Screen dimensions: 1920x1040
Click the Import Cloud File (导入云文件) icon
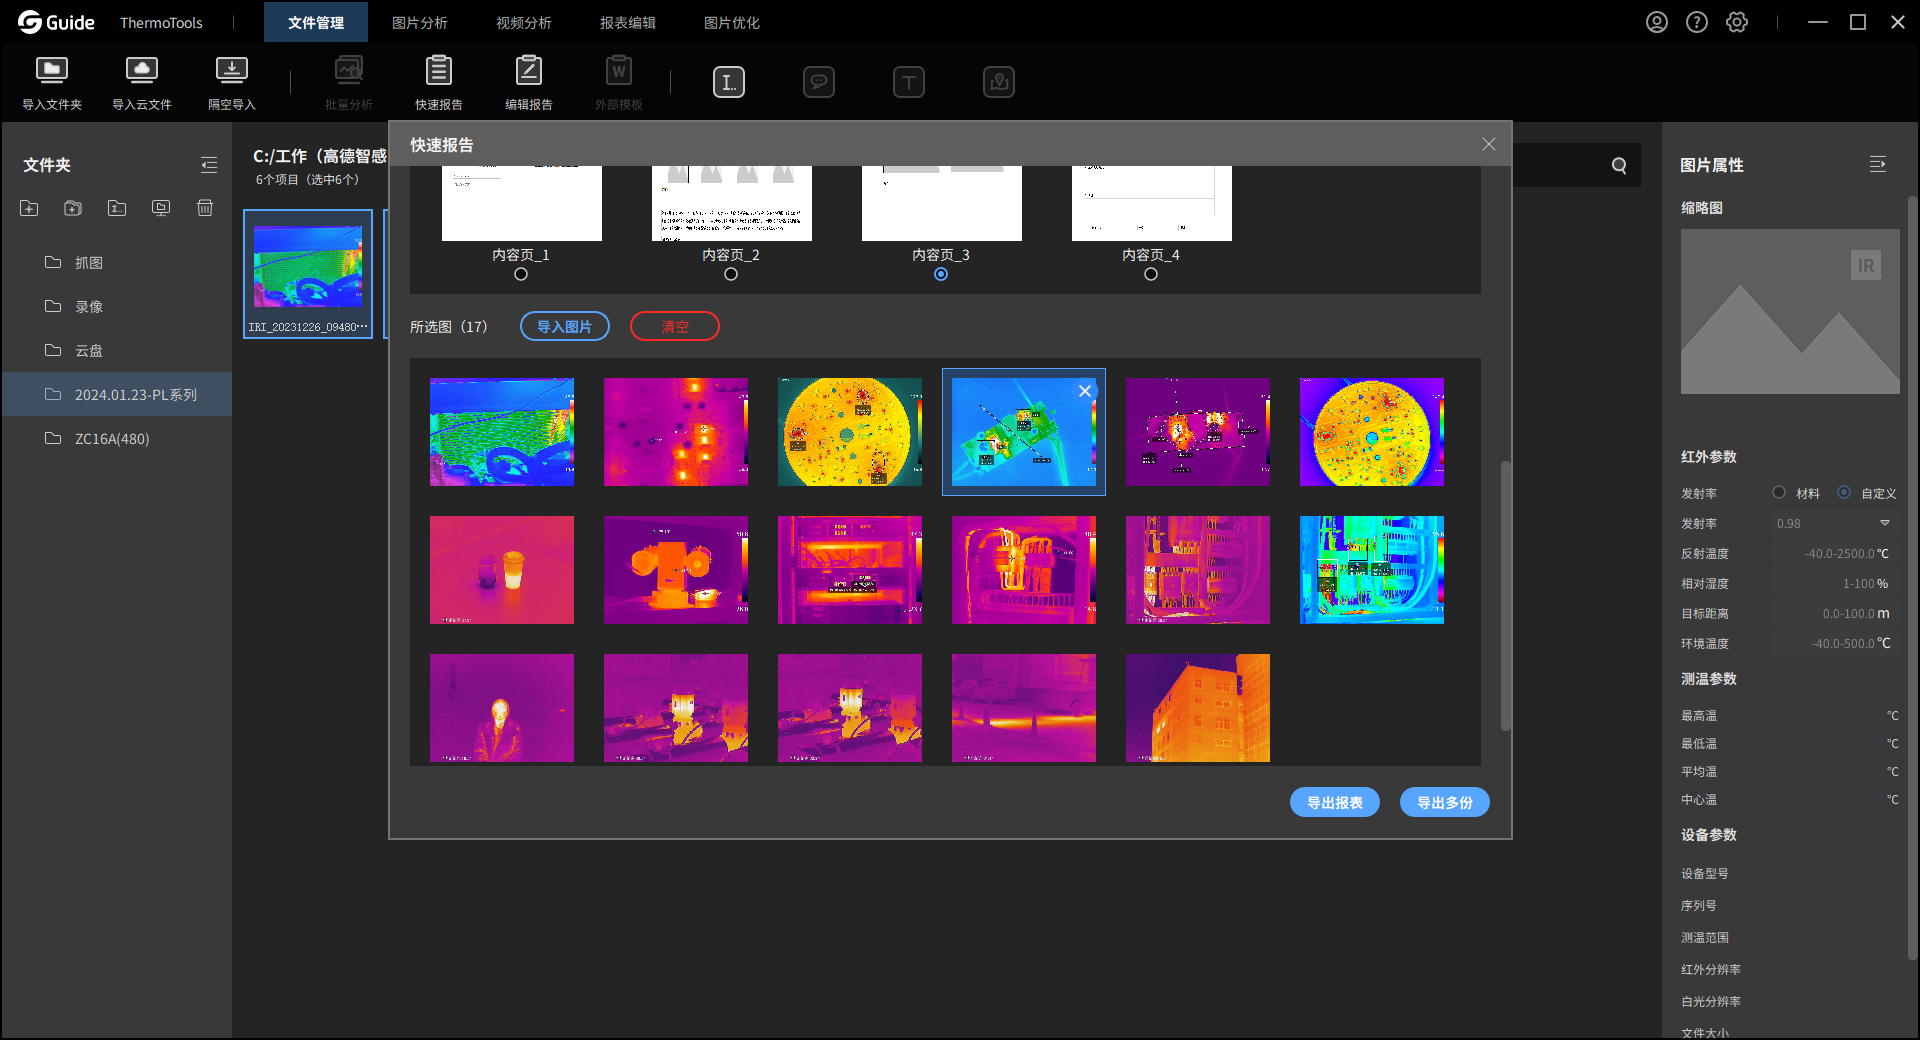pyautogui.click(x=142, y=70)
